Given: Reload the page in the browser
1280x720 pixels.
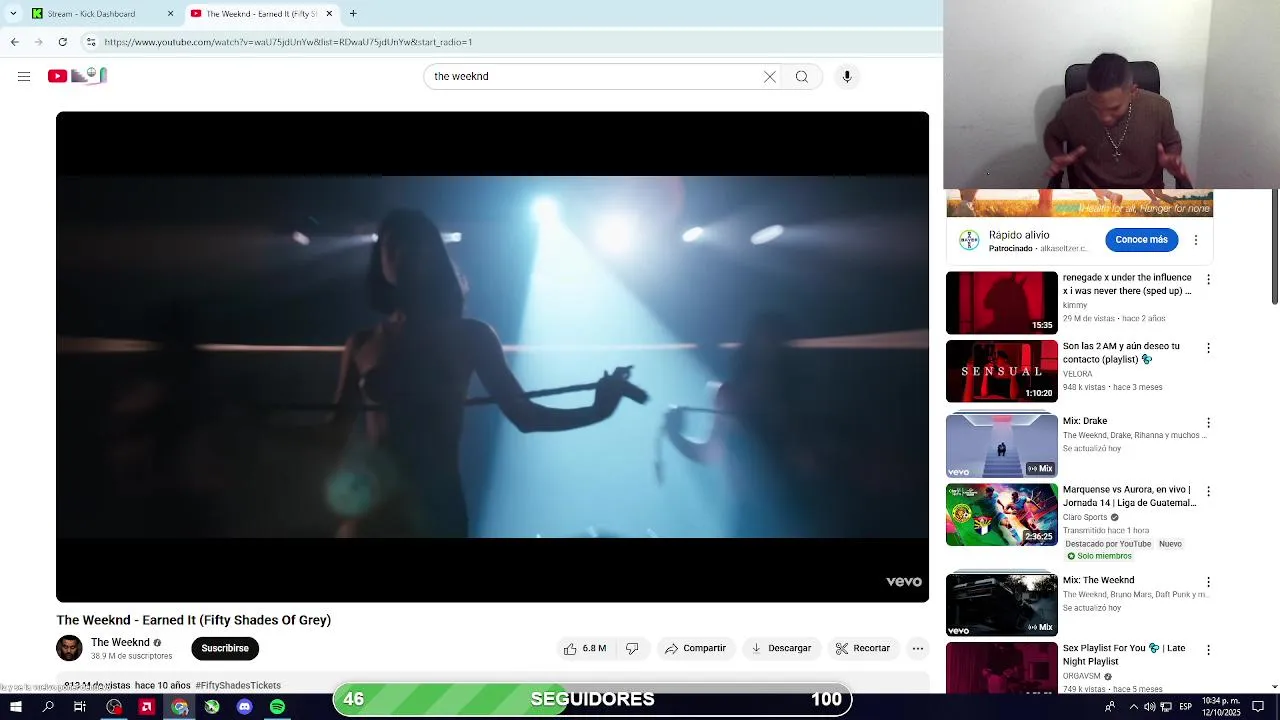Looking at the screenshot, I should tap(62, 42).
